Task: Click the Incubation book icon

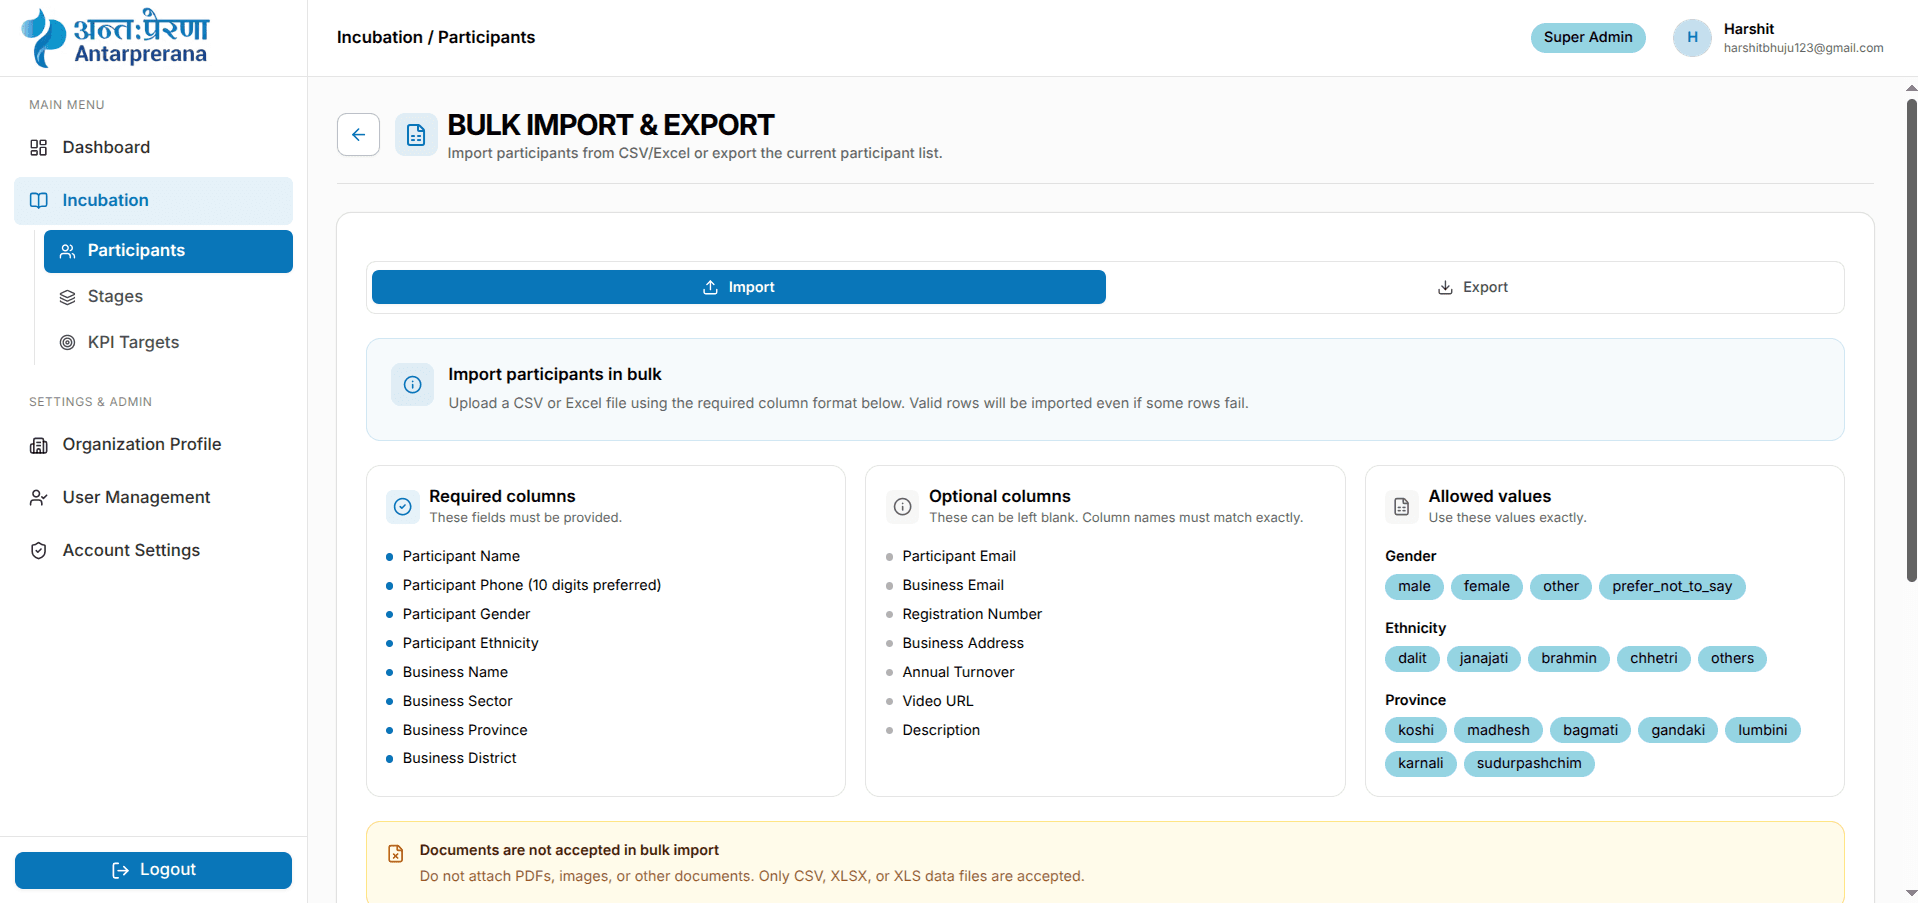Action: click(x=39, y=201)
